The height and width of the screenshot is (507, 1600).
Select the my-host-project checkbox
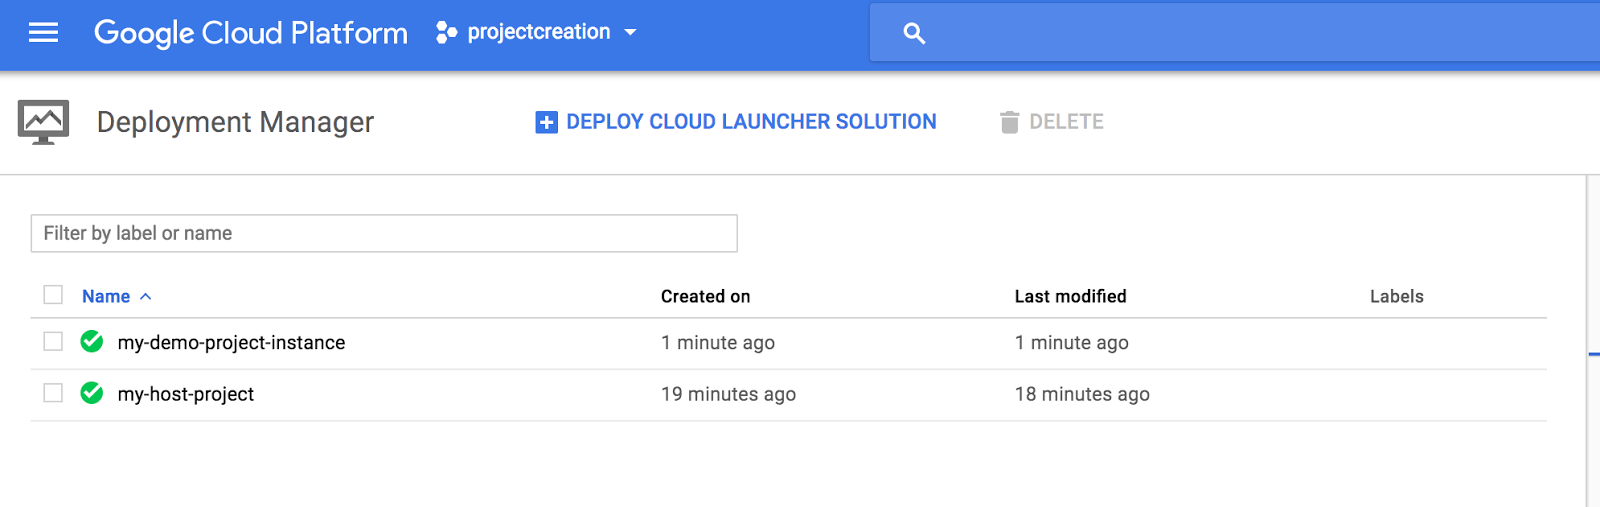tap(53, 393)
